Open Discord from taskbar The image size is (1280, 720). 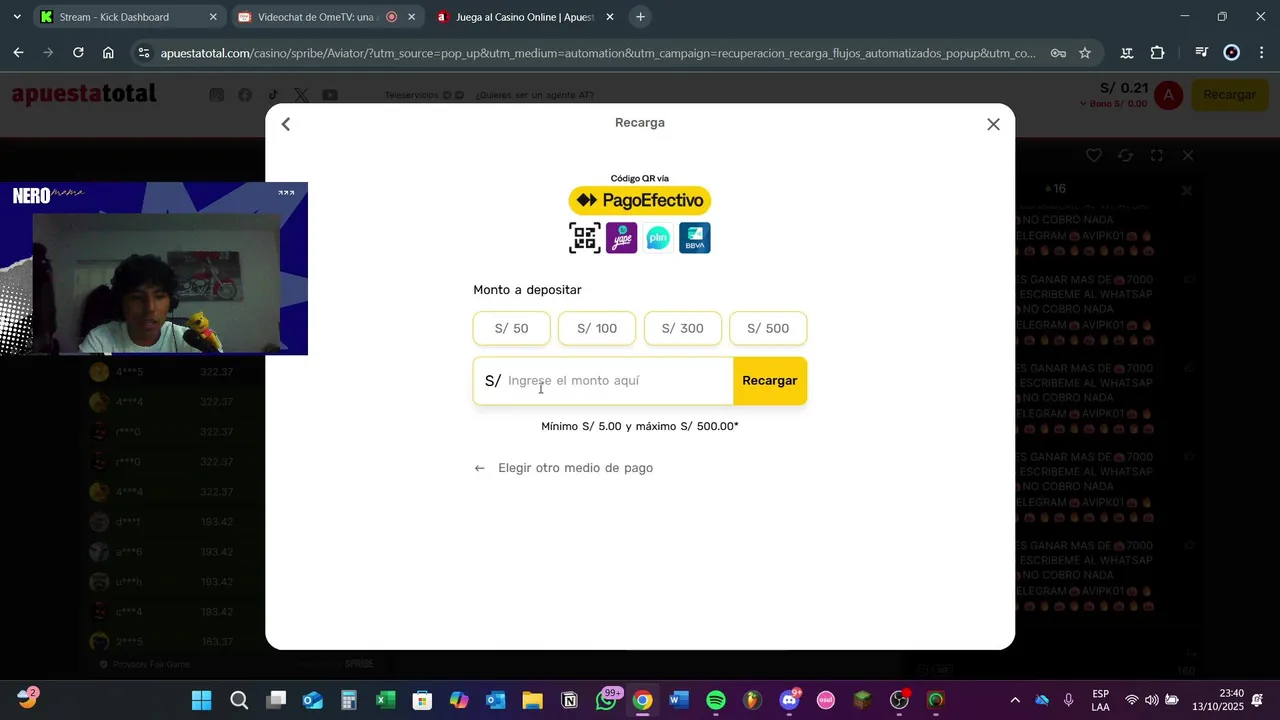(789, 700)
